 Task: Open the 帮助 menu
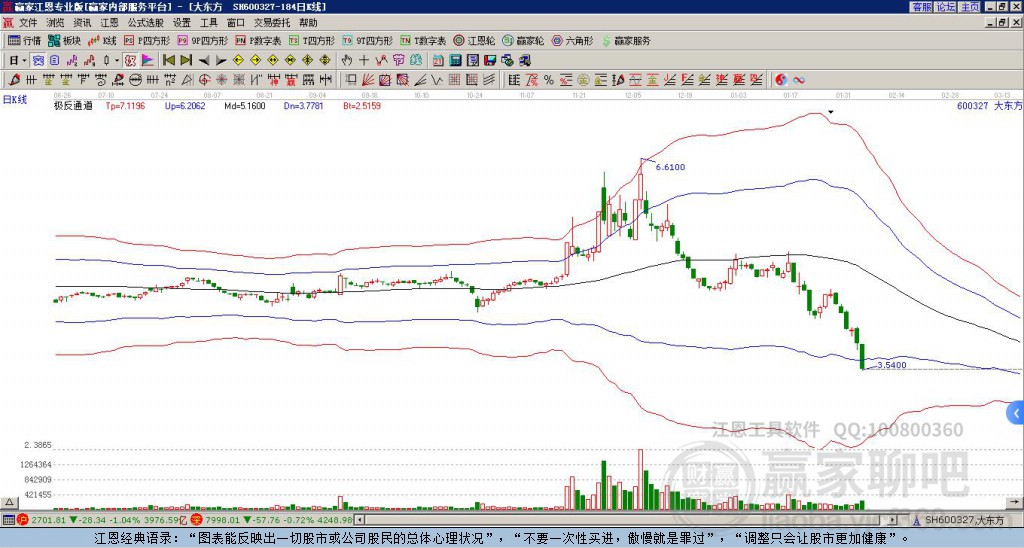click(308, 23)
